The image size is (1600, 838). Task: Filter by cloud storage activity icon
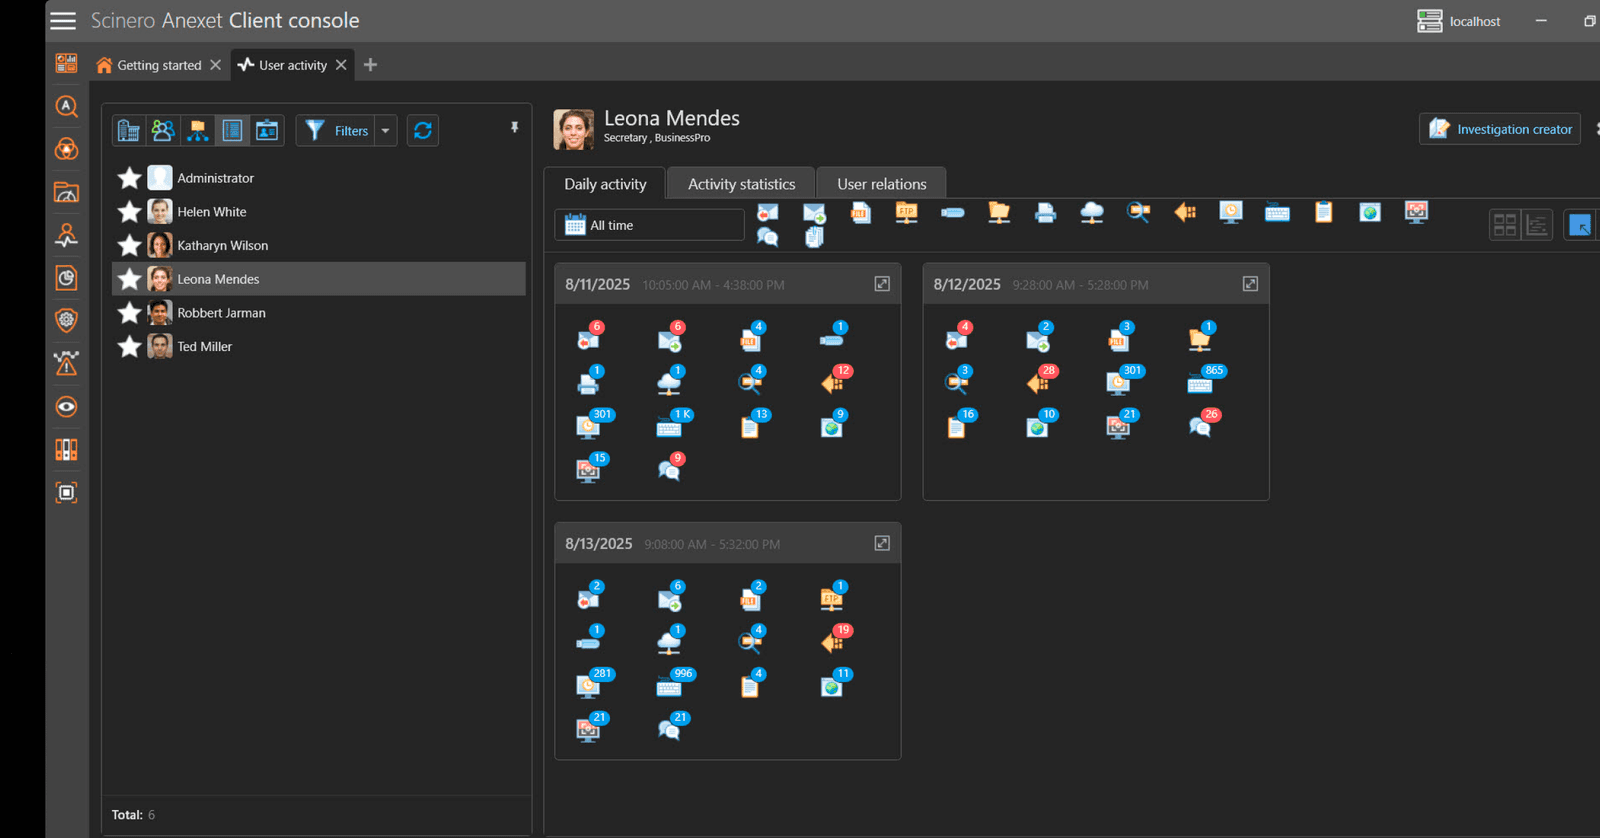click(x=1092, y=212)
